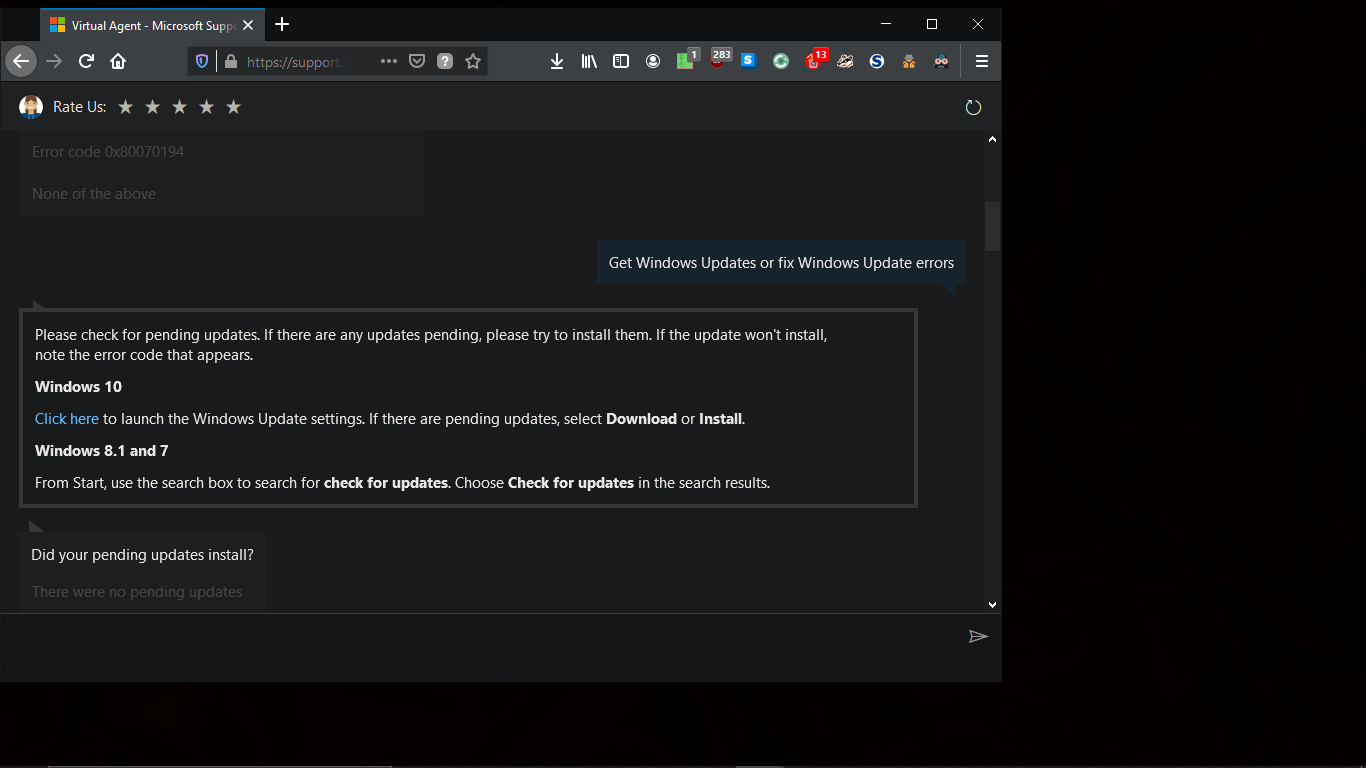Open the Firefox account icon
This screenshot has height=768, width=1366.
[653, 61]
